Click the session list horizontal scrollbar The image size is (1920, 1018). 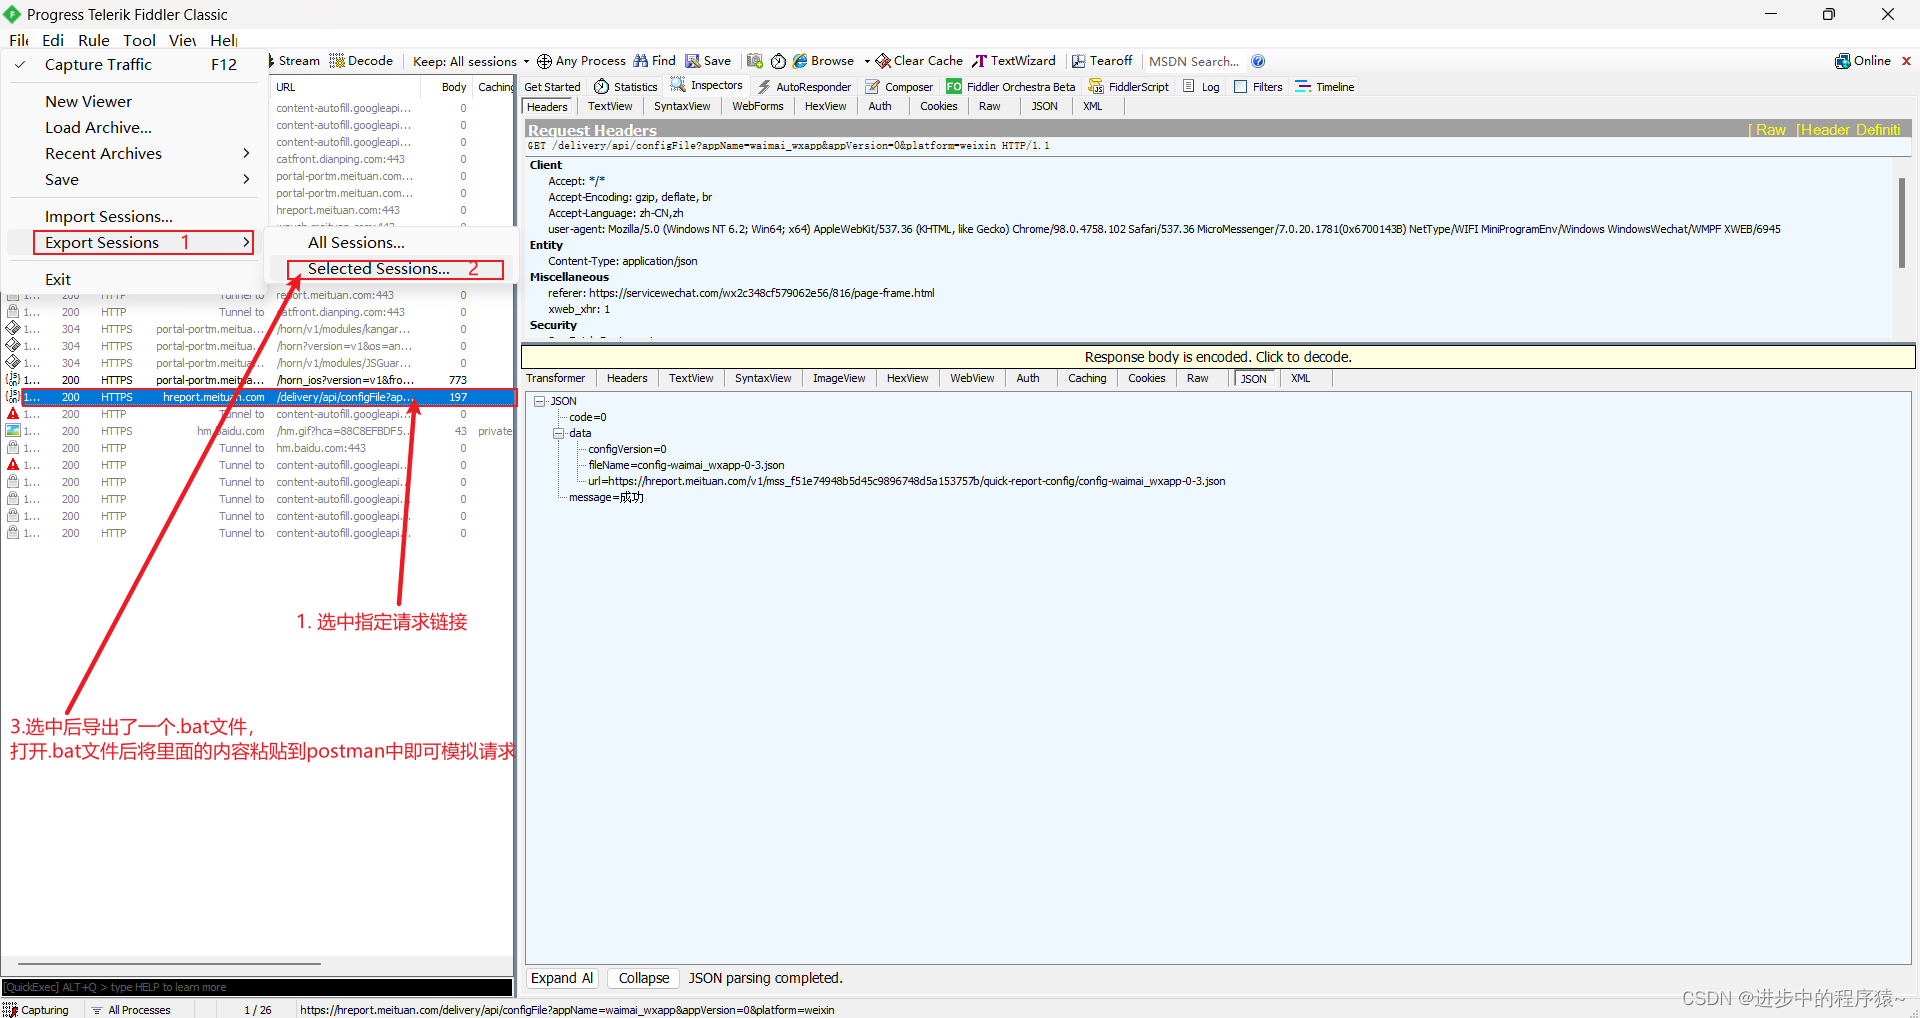point(169,964)
